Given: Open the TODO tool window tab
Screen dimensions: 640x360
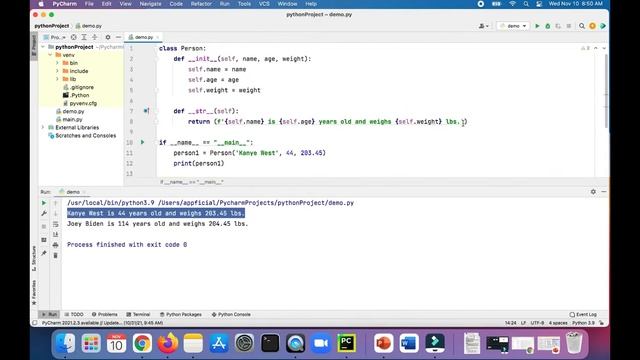Looking at the screenshot, I should pos(74,314).
